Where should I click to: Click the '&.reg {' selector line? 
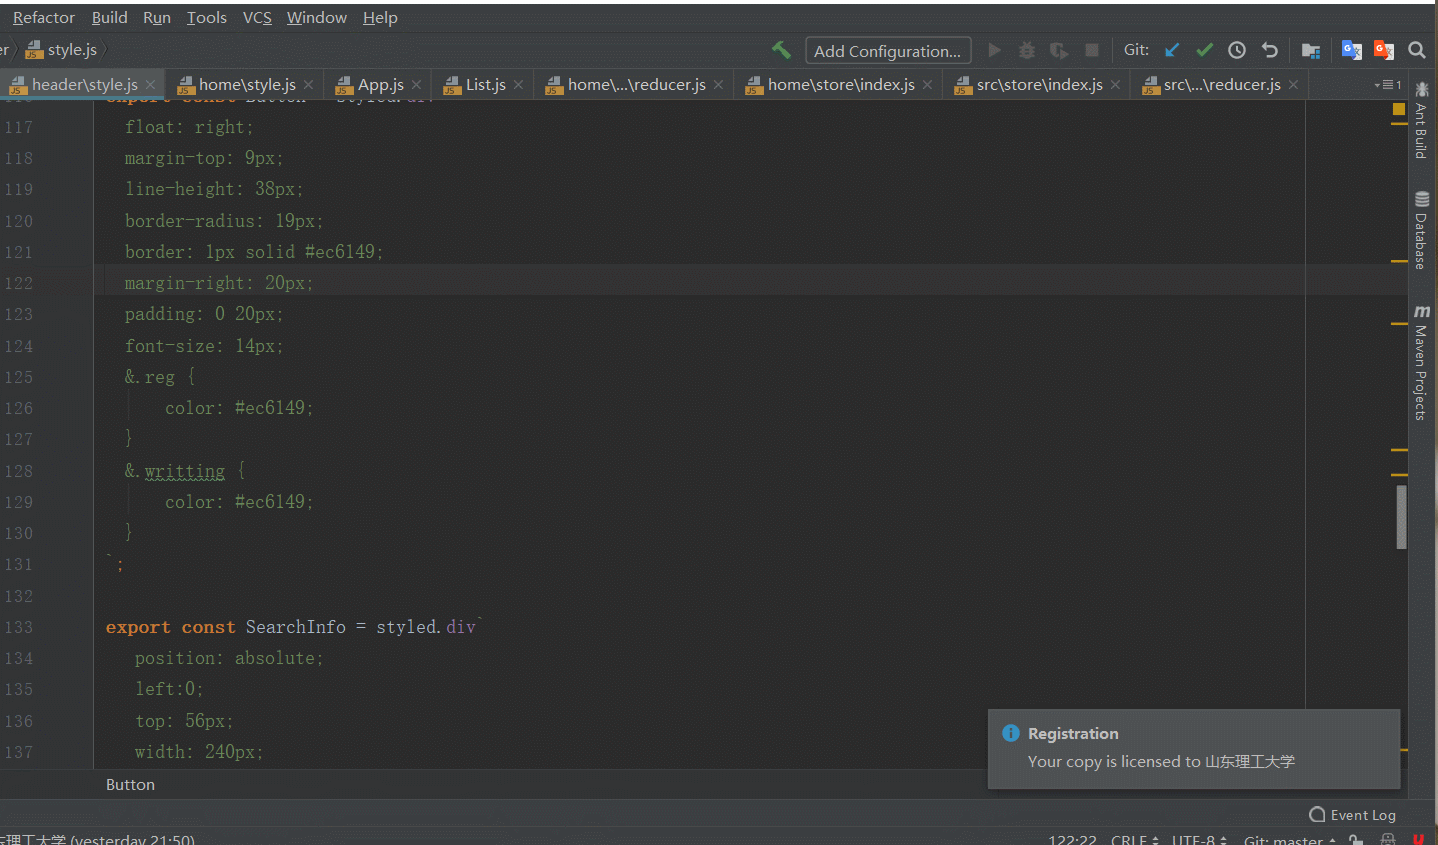click(x=160, y=377)
